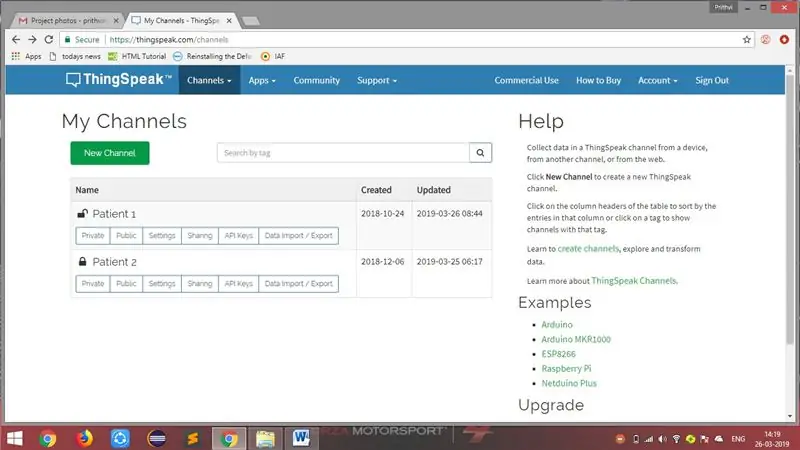Open the Account dropdown menu

pyautogui.click(x=658, y=80)
